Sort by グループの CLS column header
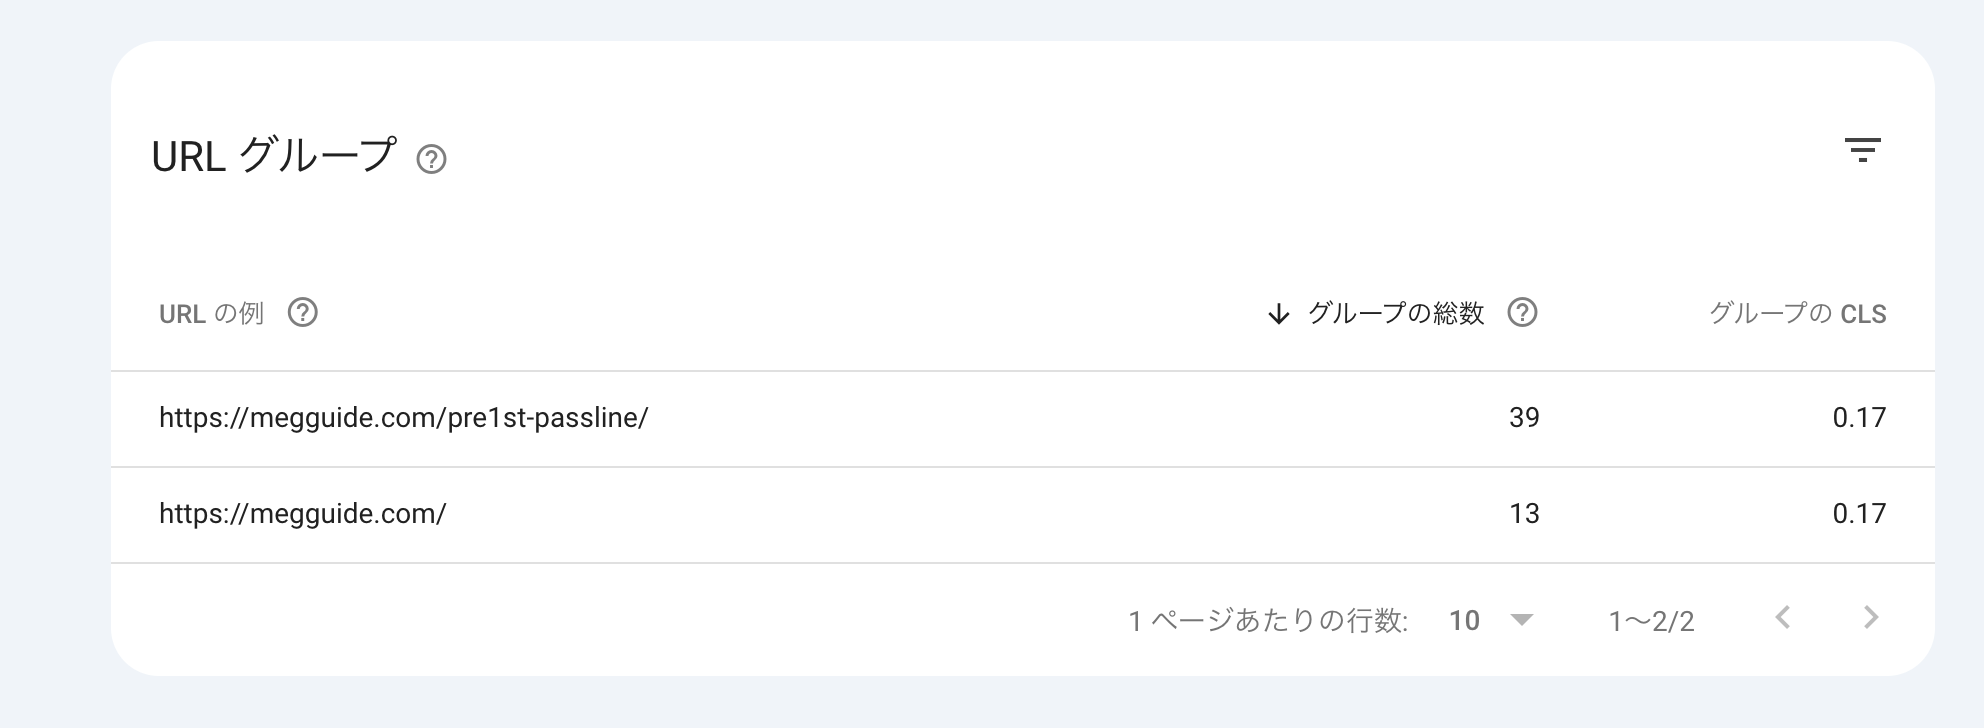This screenshot has height=728, width=1984. tap(1797, 314)
